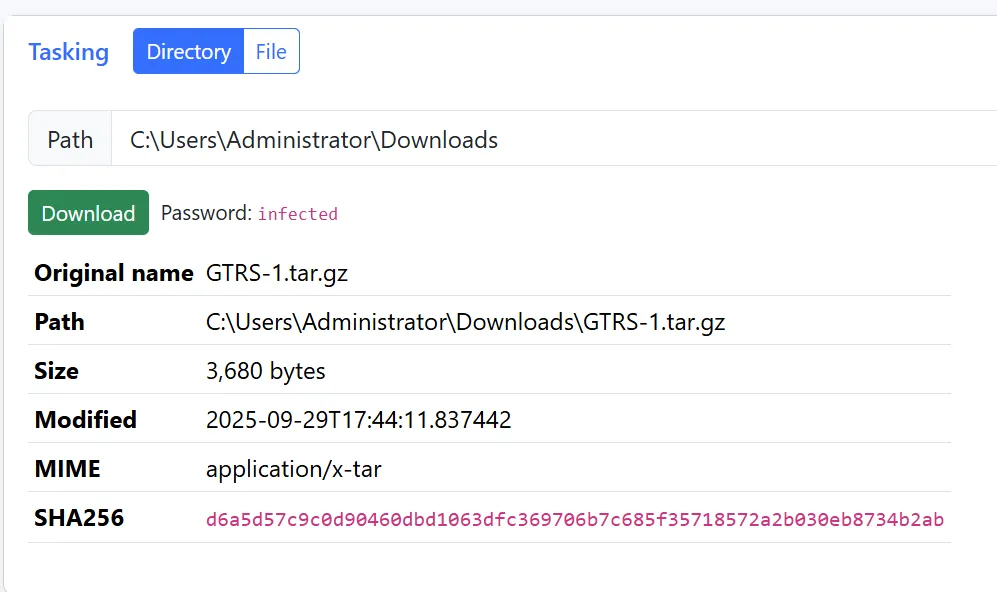Click the Tasking heading link

[x=68, y=52]
